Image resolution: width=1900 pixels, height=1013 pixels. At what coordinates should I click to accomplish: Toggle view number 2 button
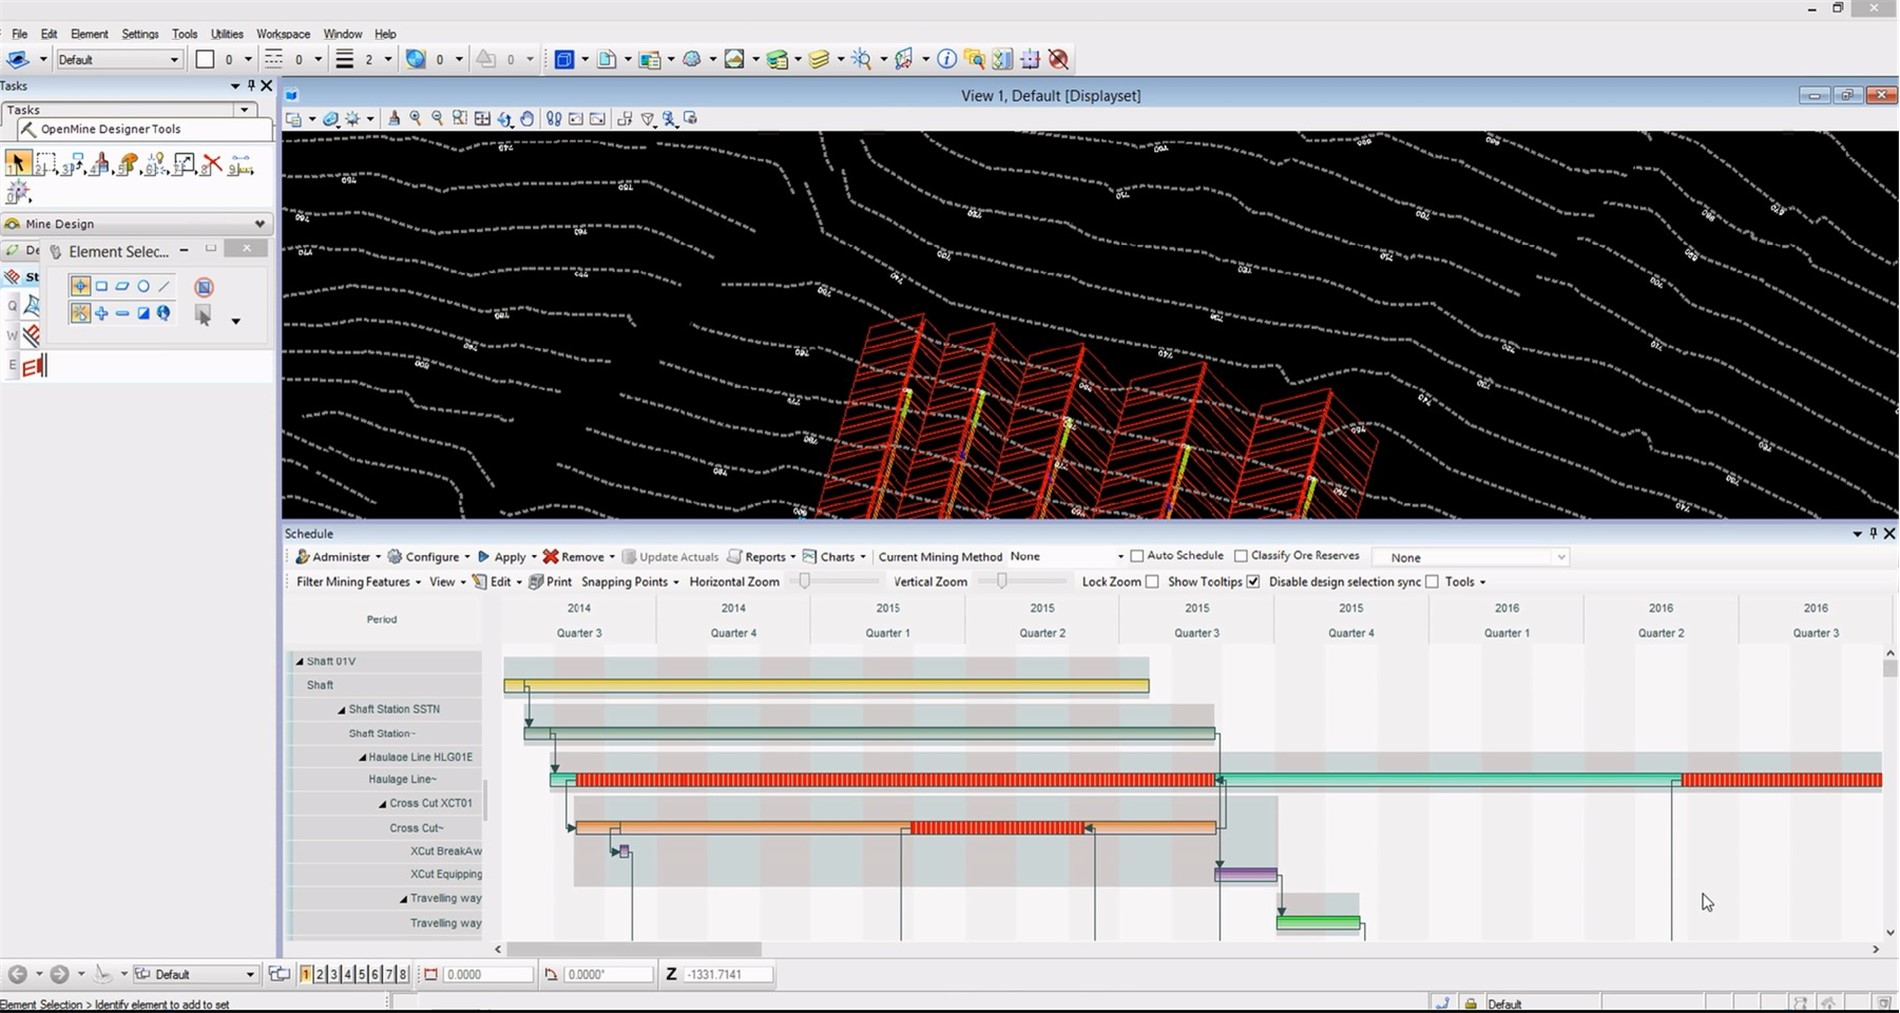point(320,974)
